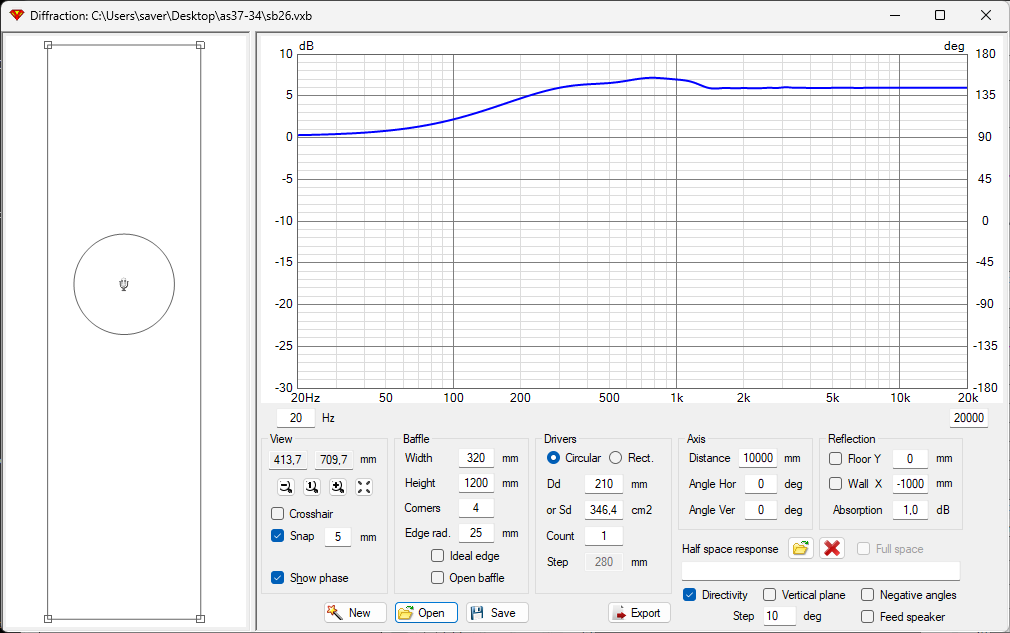The image size is (1010, 633).
Task: Click the Export button
Action: pyautogui.click(x=639, y=612)
